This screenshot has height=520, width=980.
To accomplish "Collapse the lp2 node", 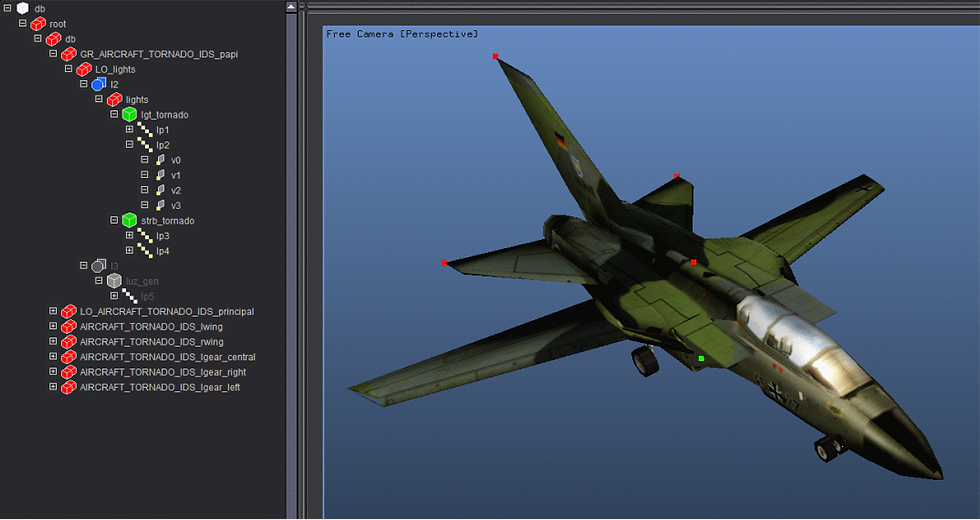I will point(129,144).
